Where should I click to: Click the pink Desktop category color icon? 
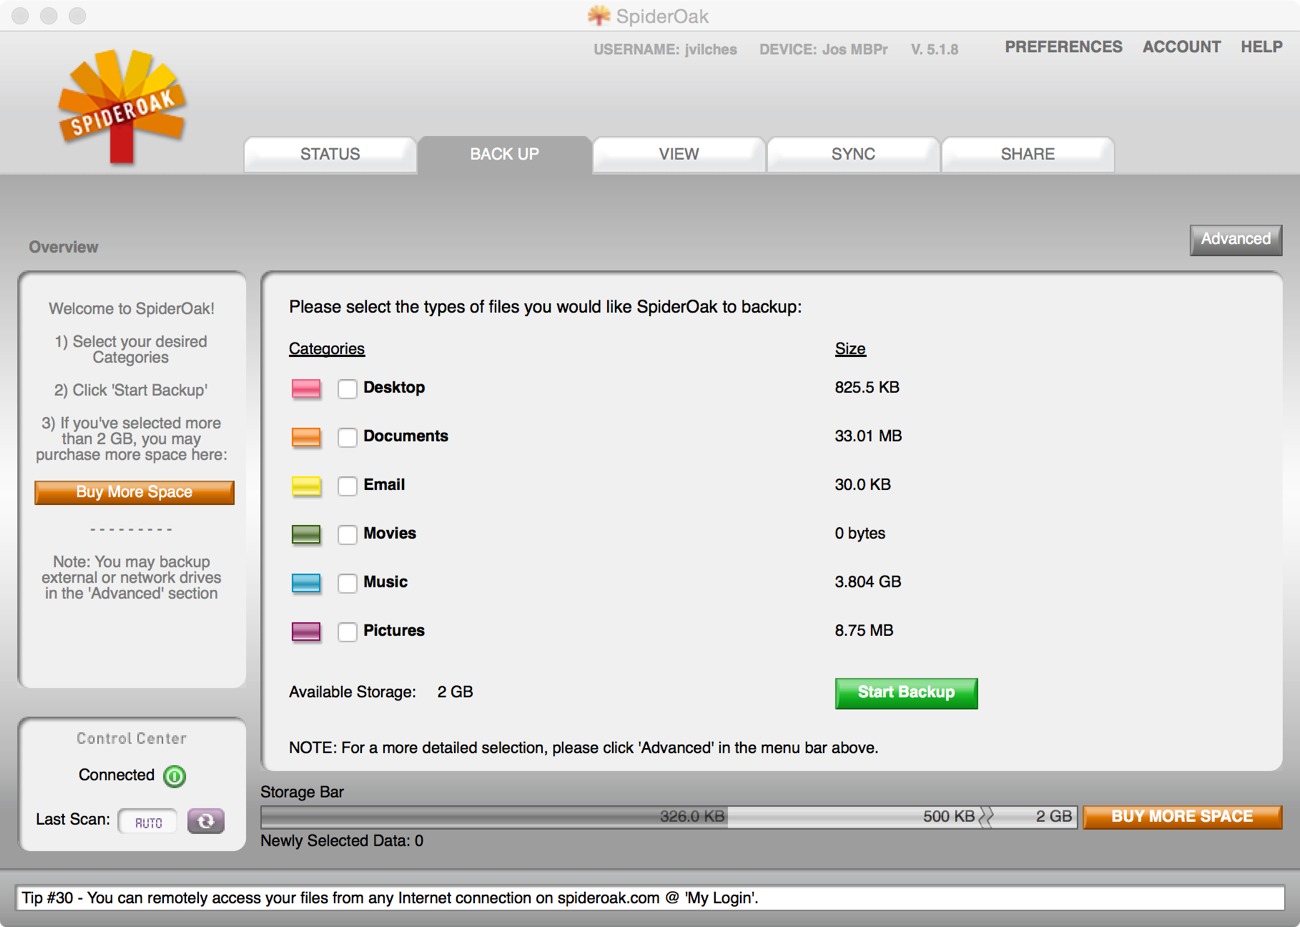306,389
